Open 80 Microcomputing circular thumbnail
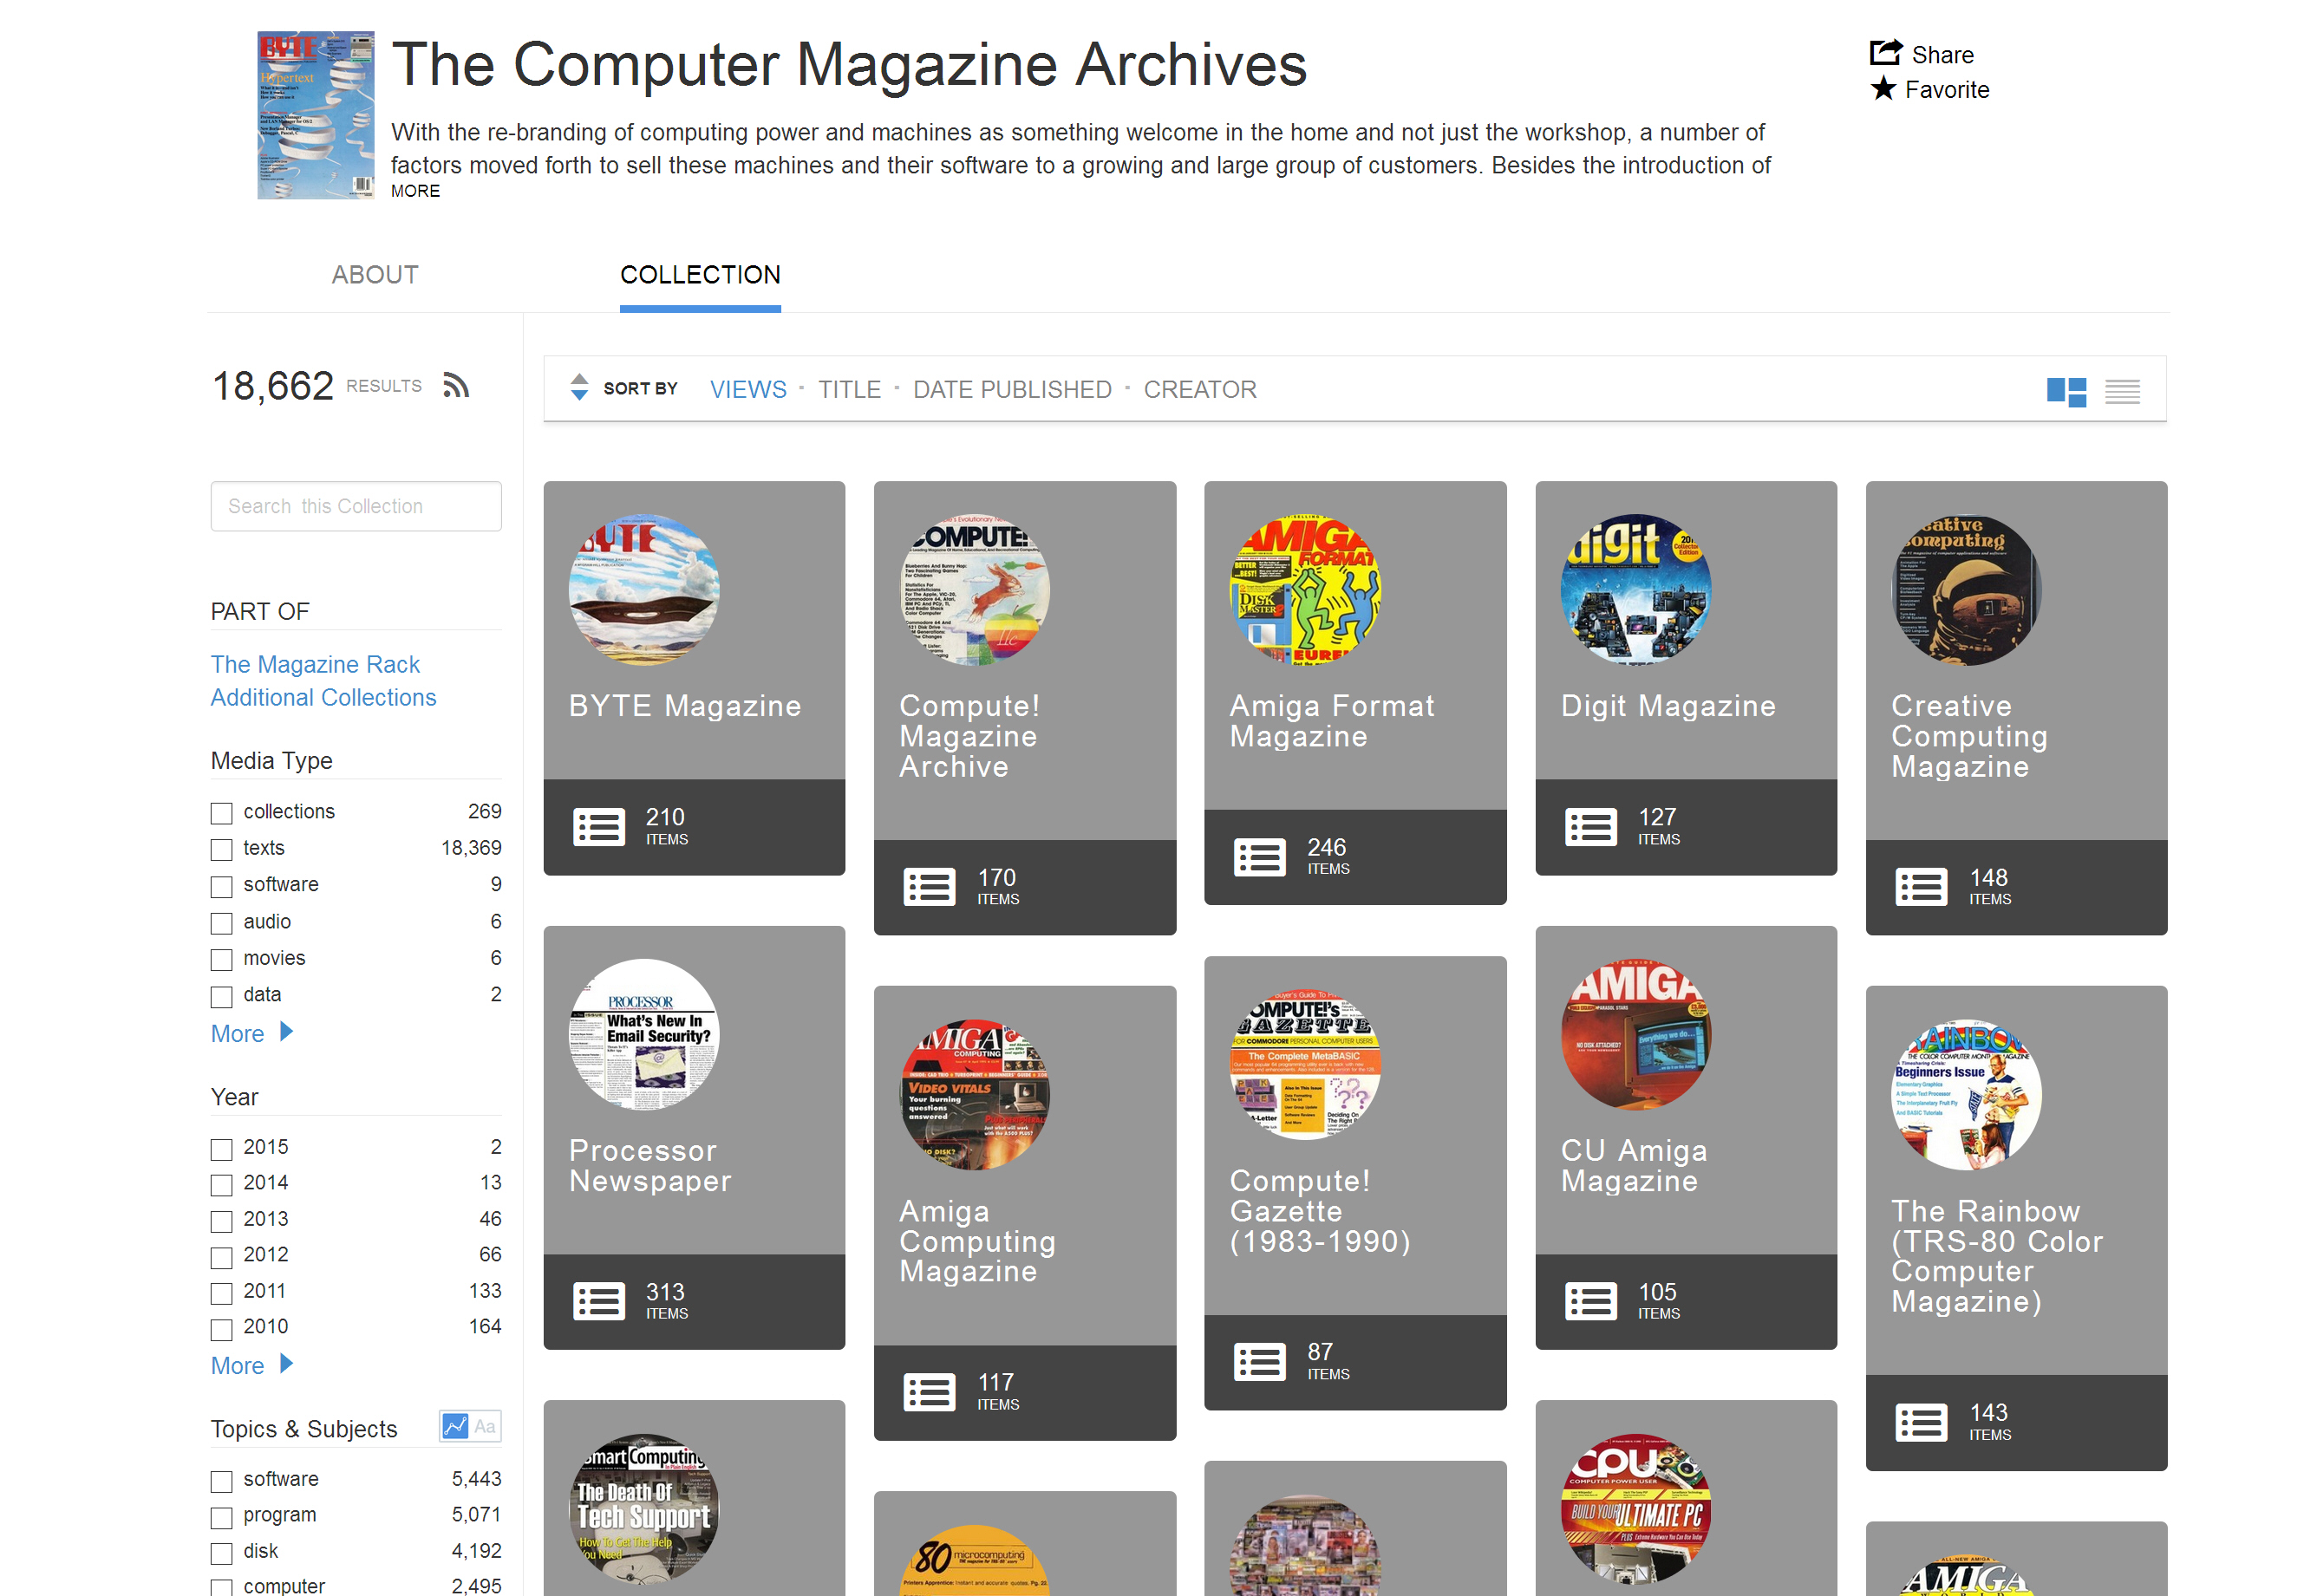The height and width of the screenshot is (1596, 2304). (x=974, y=1560)
